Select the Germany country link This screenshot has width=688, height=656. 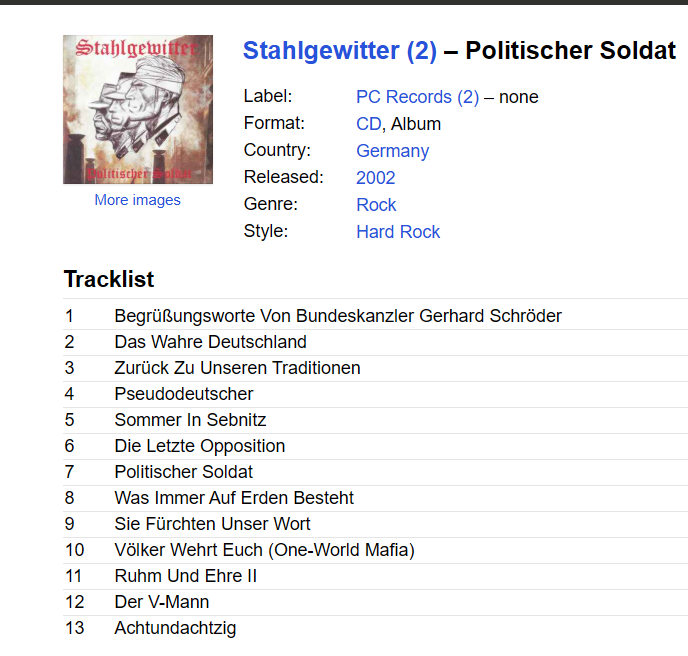point(392,151)
